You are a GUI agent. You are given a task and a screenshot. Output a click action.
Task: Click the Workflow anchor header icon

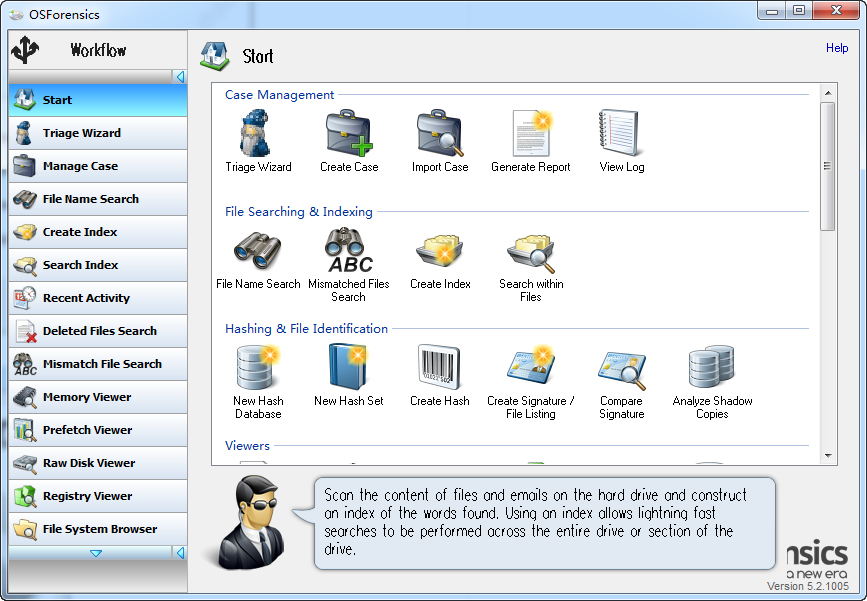[25, 50]
